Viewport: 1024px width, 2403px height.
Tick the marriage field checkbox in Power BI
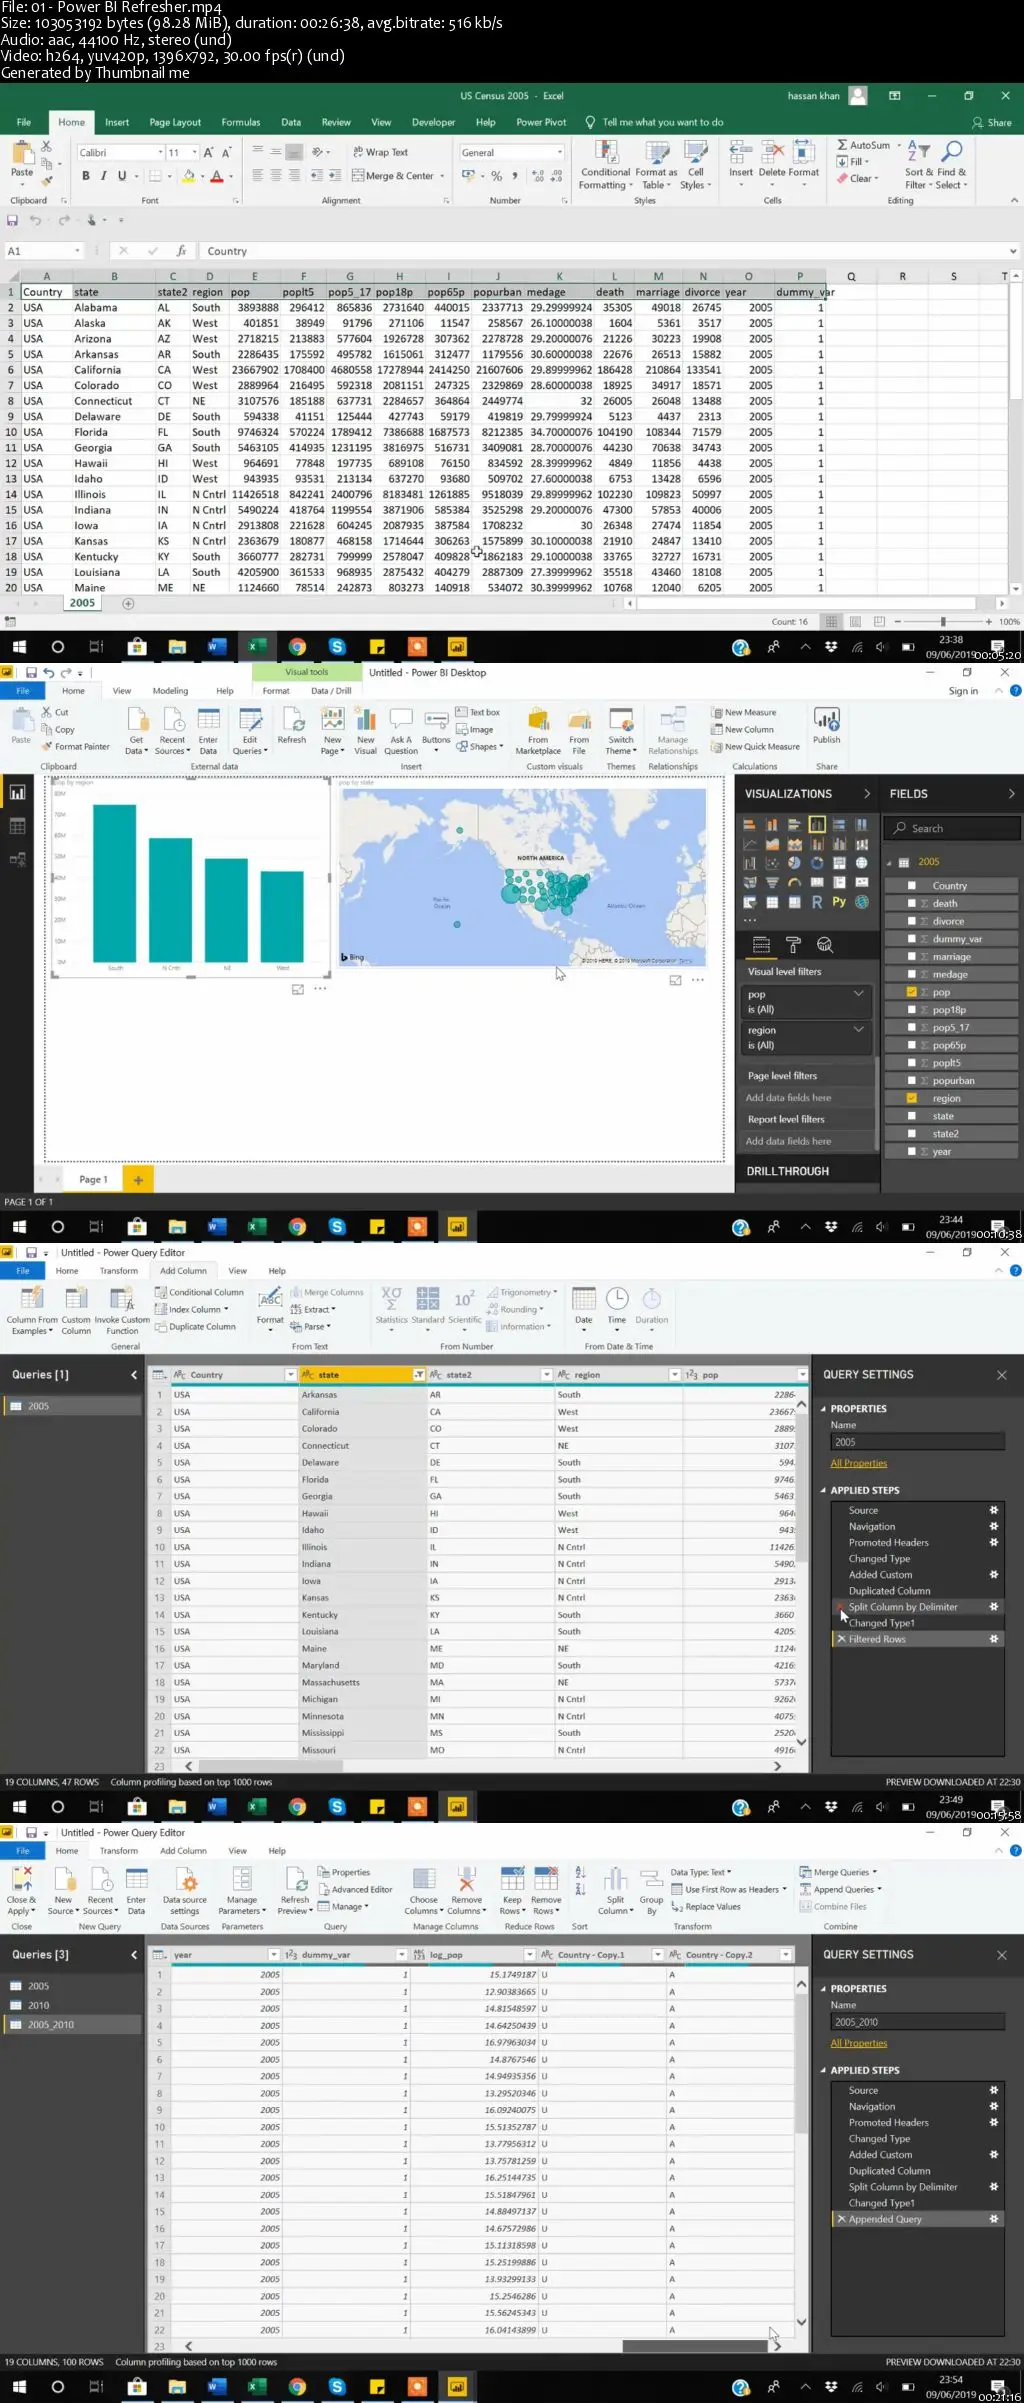(x=912, y=956)
